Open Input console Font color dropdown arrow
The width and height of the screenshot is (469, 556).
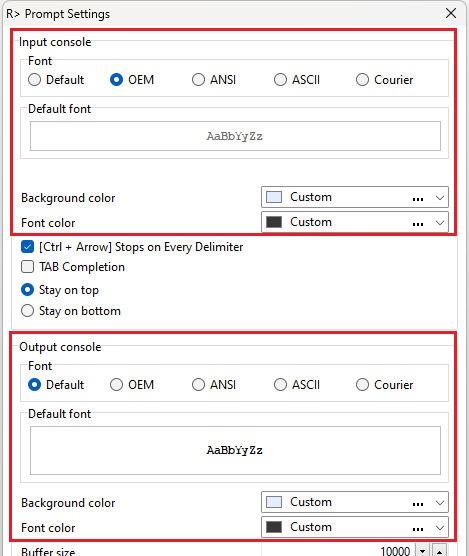[440, 223]
